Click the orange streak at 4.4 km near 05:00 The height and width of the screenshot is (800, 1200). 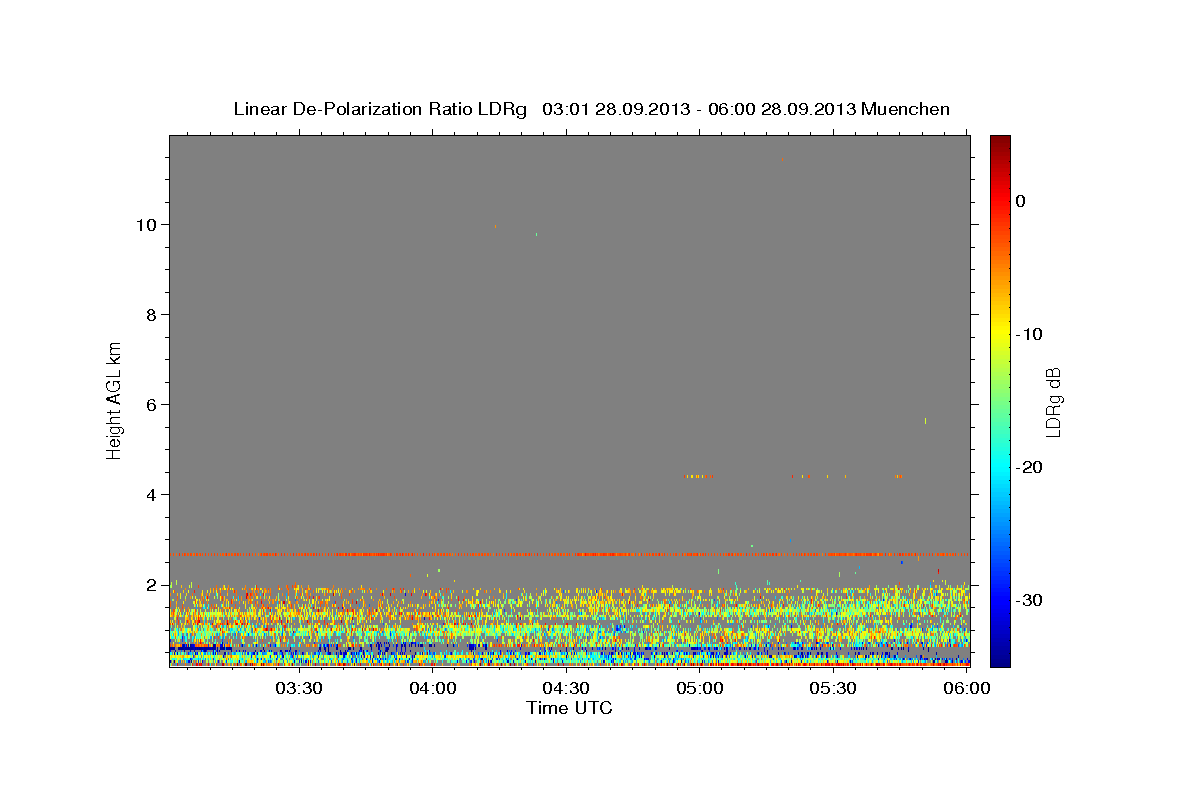698,476
